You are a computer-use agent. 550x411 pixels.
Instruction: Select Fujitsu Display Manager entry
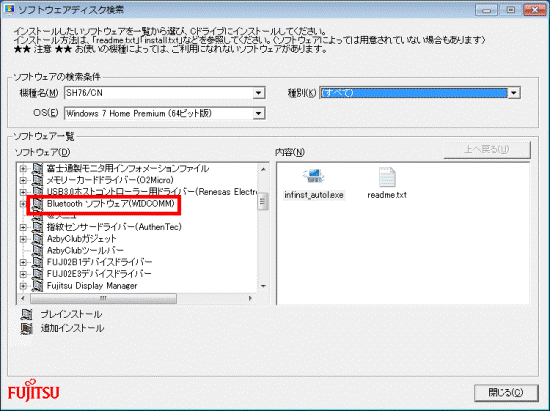pyautogui.click(x=92, y=285)
